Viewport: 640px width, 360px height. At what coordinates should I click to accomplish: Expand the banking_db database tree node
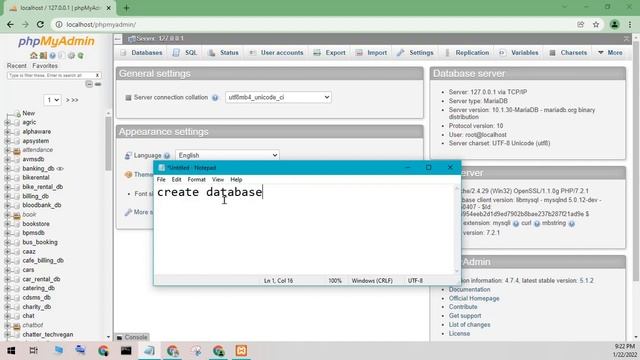click(x=7, y=169)
